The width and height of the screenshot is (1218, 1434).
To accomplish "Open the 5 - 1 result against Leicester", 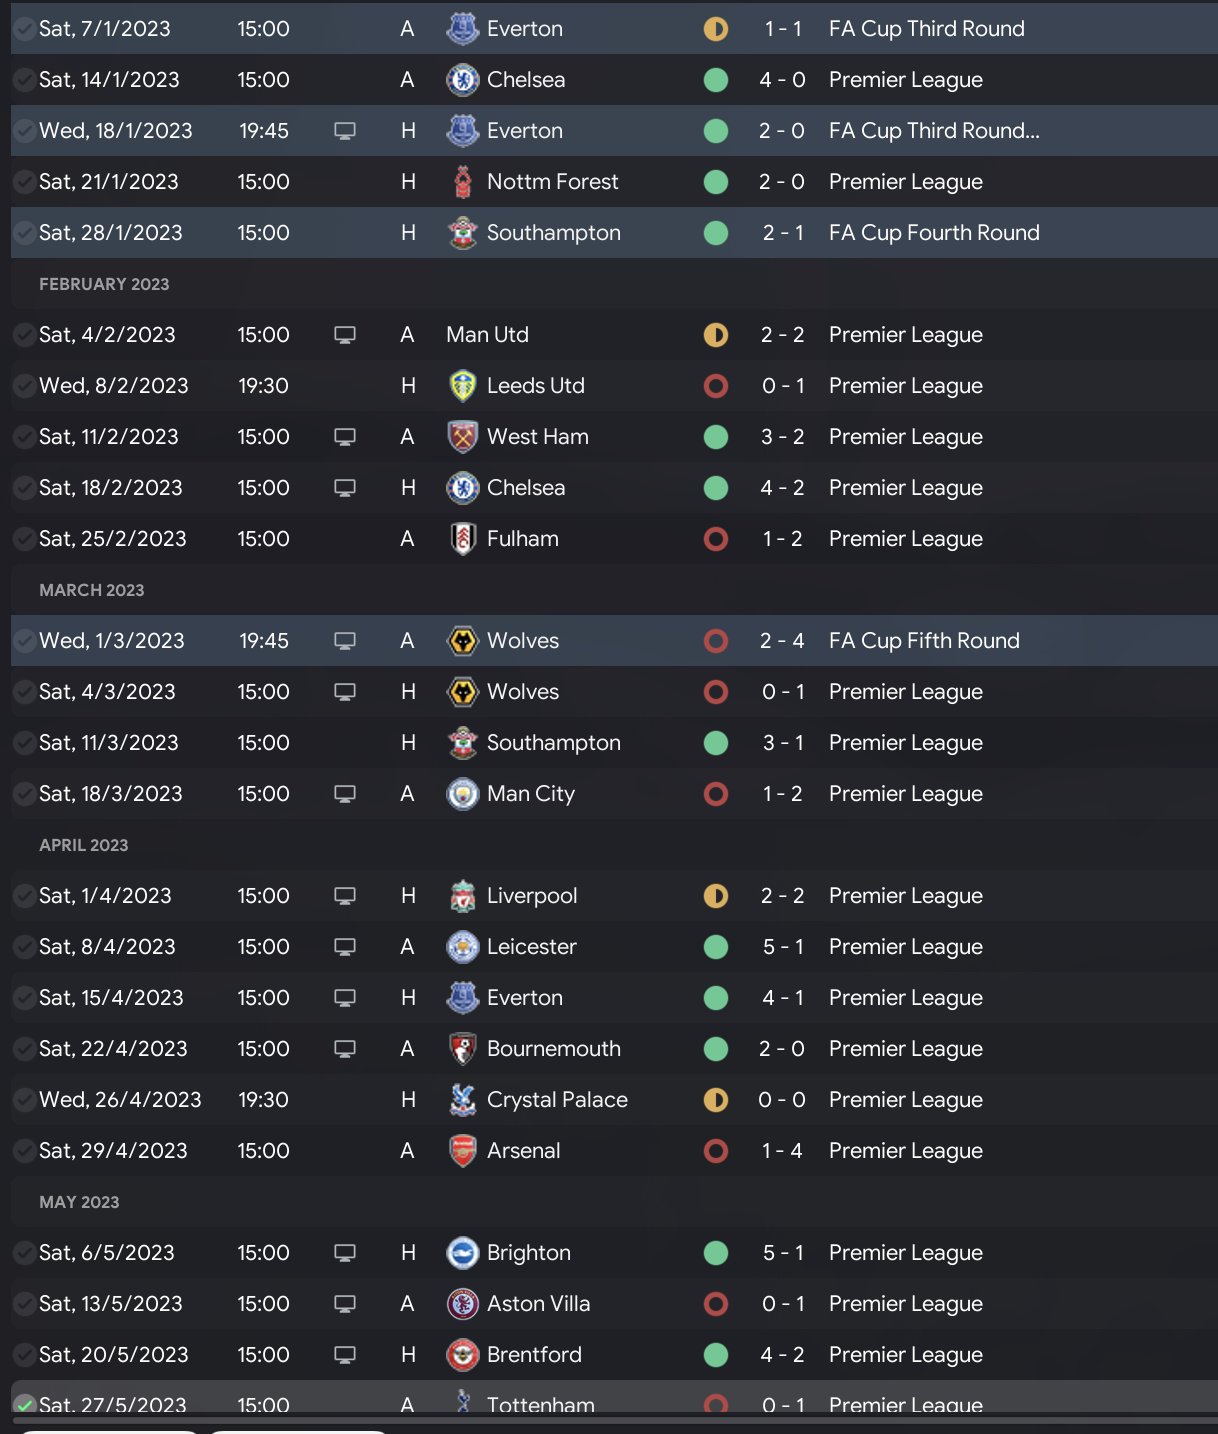I will point(782,947).
